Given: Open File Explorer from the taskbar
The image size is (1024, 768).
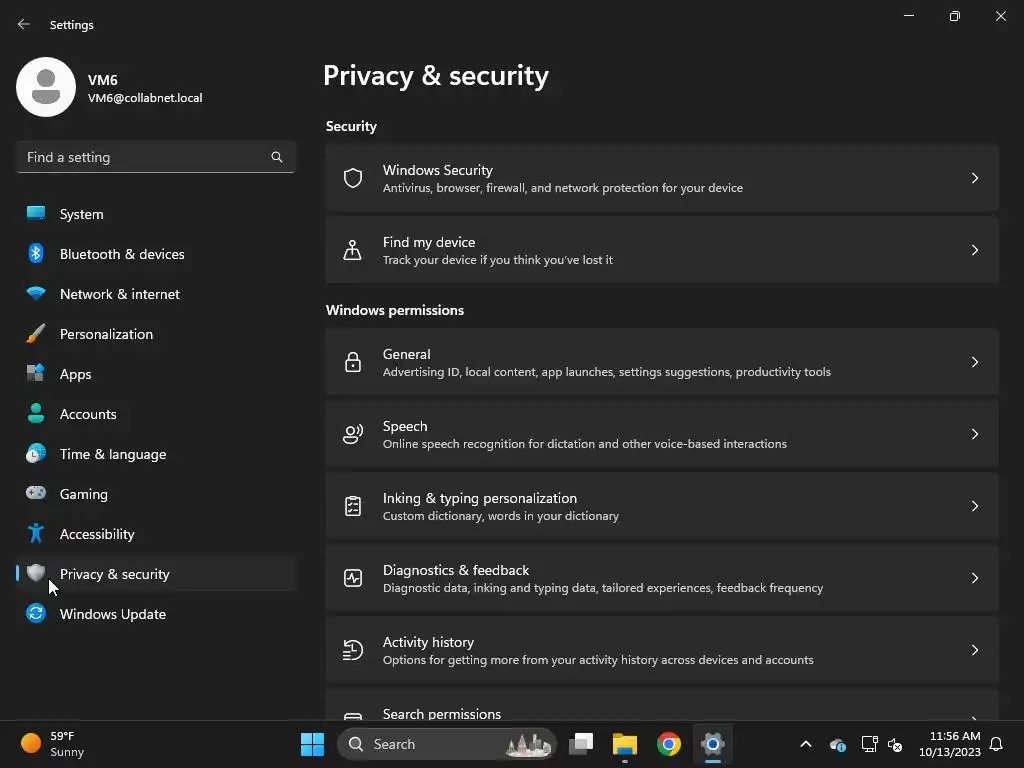Looking at the screenshot, I should point(624,744).
